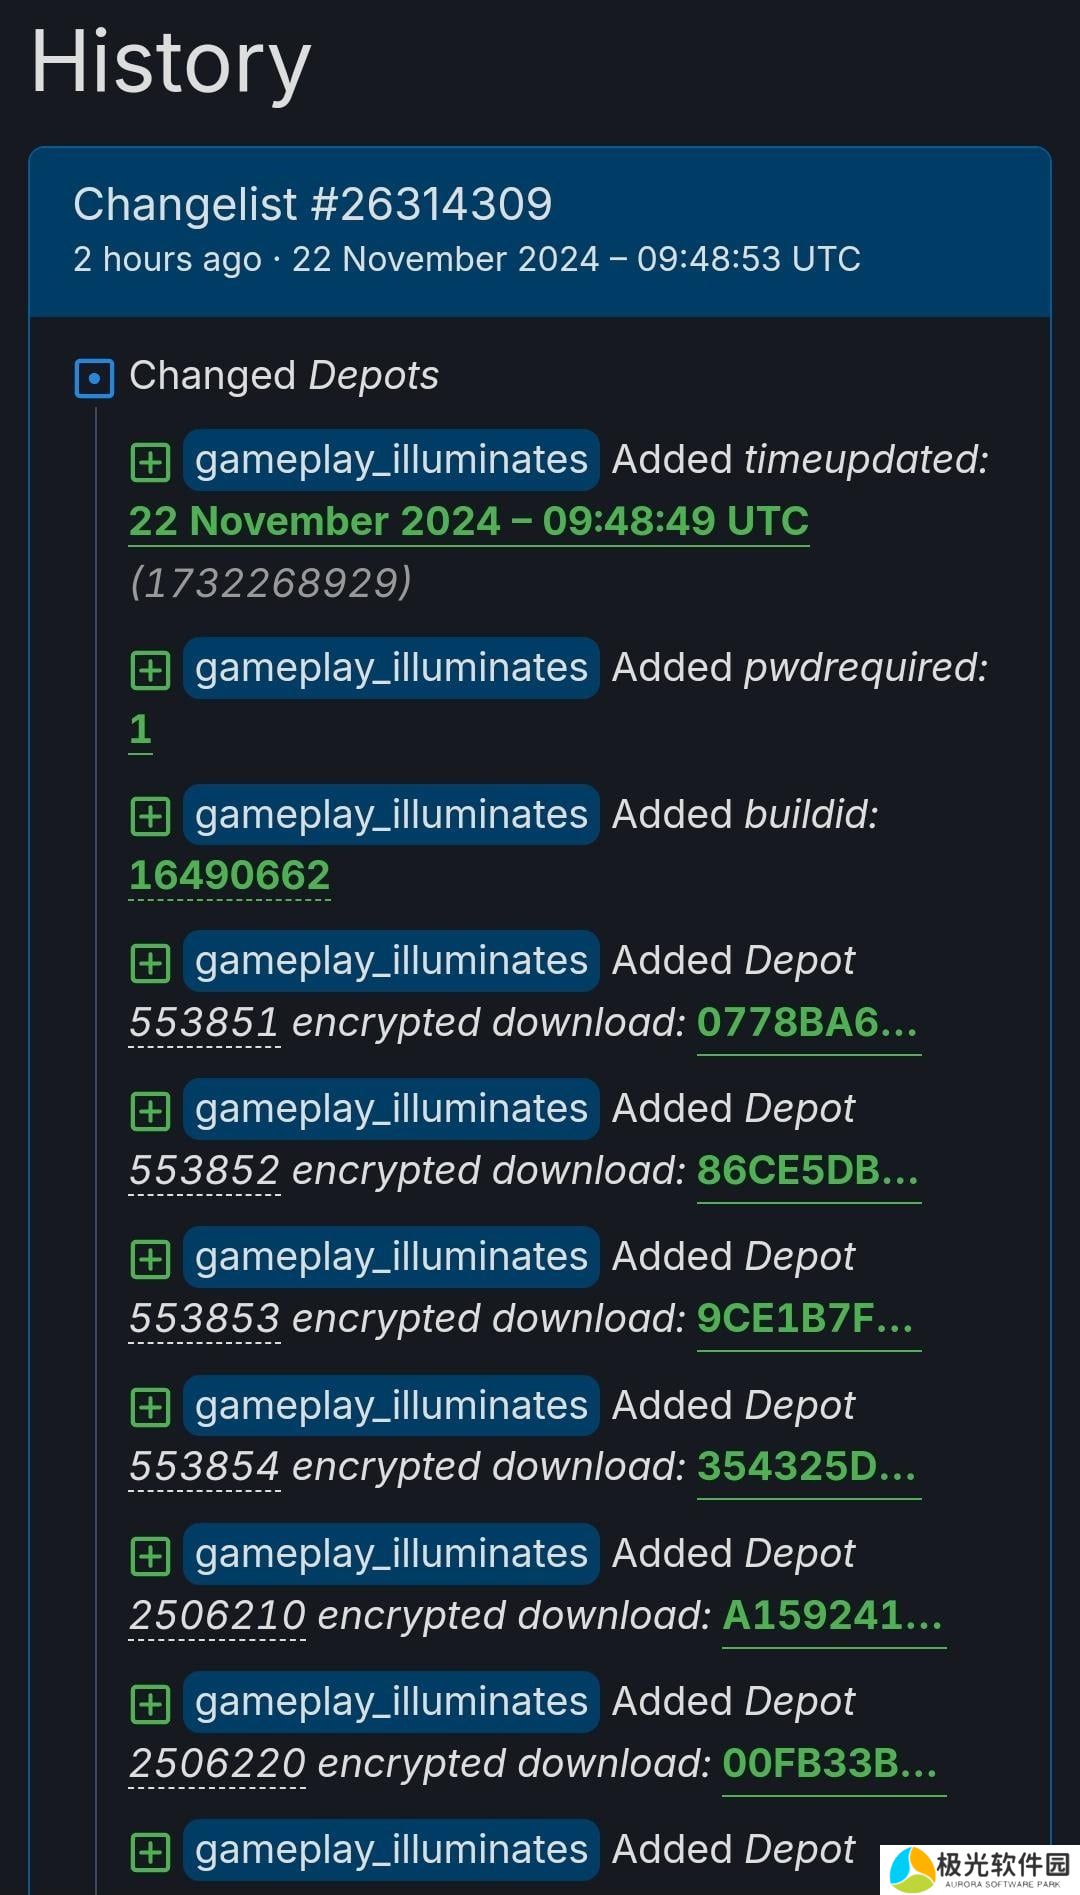Click plus icon beside Depot 553852 entry
Image resolution: width=1080 pixels, height=1895 pixels.
[x=150, y=1110]
